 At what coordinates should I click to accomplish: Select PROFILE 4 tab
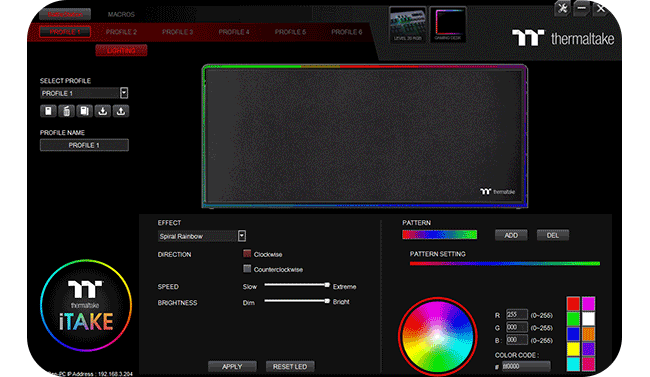click(234, 32)
